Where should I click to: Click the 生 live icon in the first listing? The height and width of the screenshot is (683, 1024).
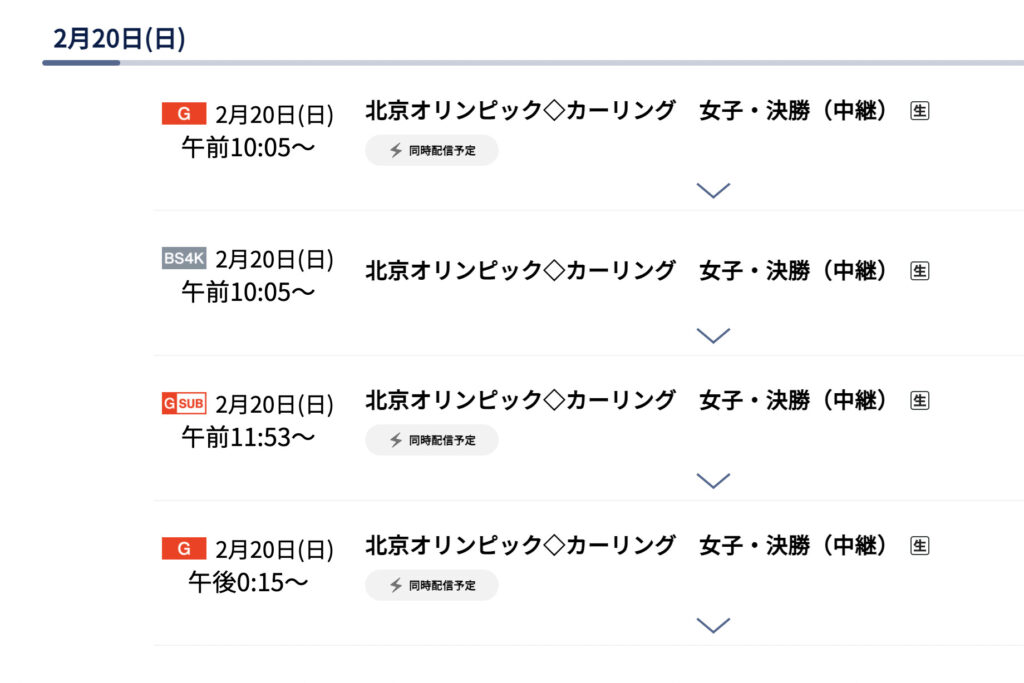point(920,111)
